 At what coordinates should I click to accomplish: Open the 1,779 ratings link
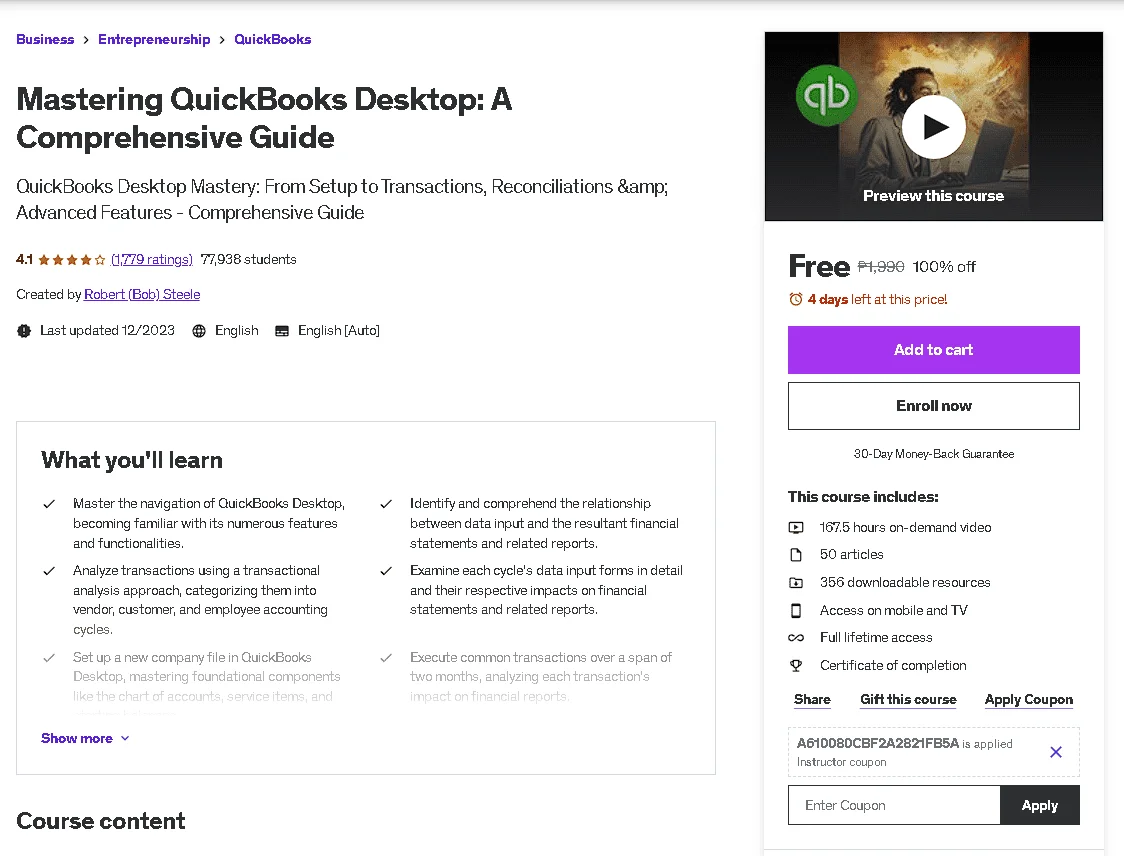151,260
